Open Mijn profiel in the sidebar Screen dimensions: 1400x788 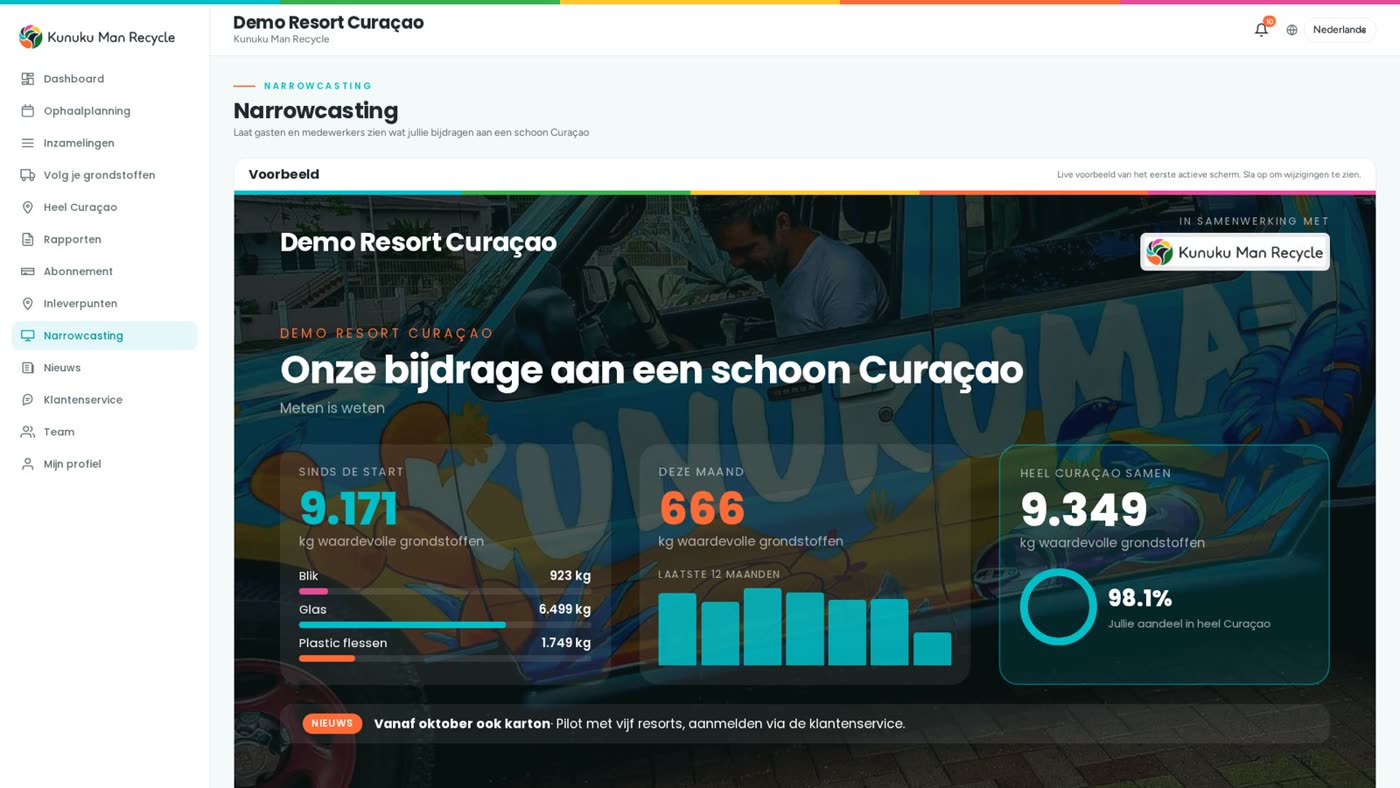[x=105, y=463]
